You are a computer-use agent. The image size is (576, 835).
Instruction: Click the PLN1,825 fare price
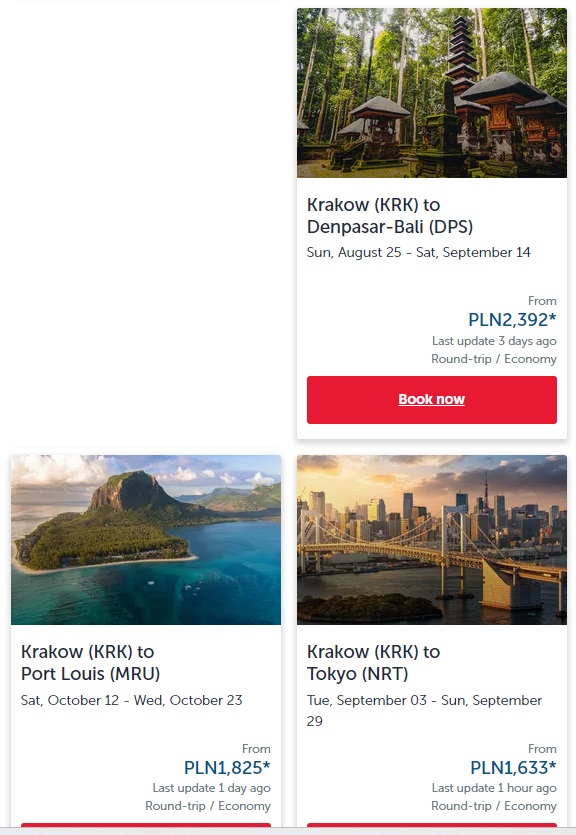point(227,767)
